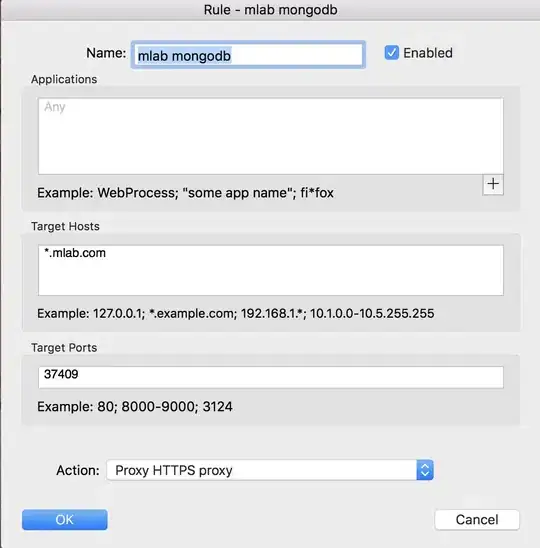Click the plus button to add an application

point(493,184)
